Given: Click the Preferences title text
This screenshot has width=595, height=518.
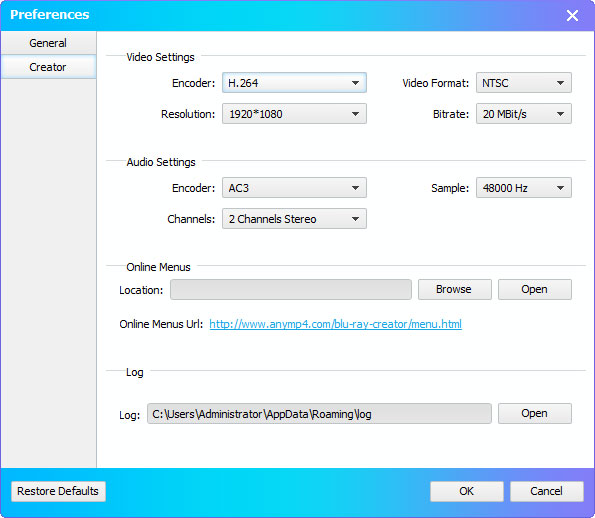Looking at the screenshot, I should pyautogui.click(x=50, y=15).
